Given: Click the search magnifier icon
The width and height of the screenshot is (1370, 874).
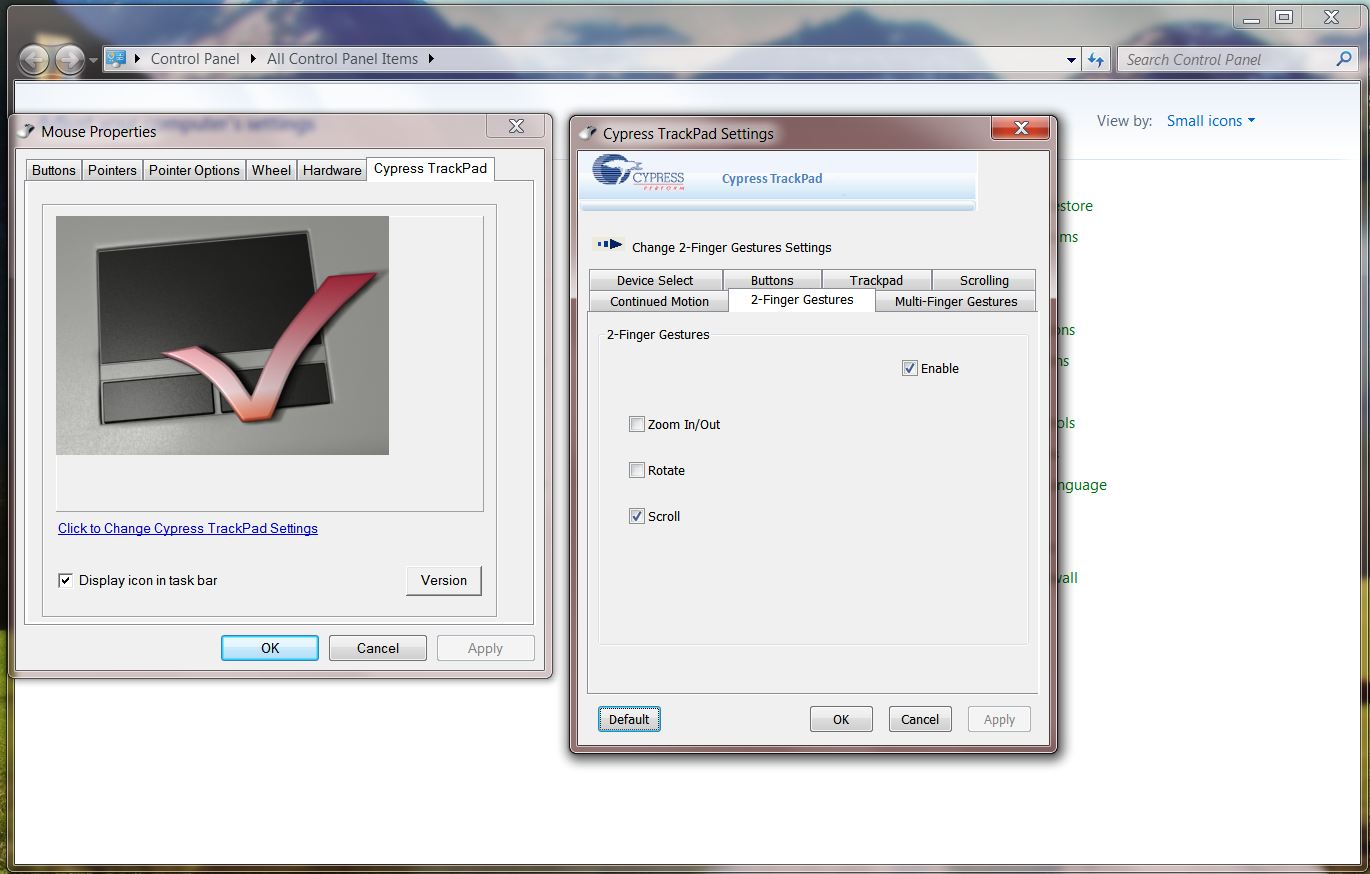Looking at the screenshot, I should pos(1344,59).
